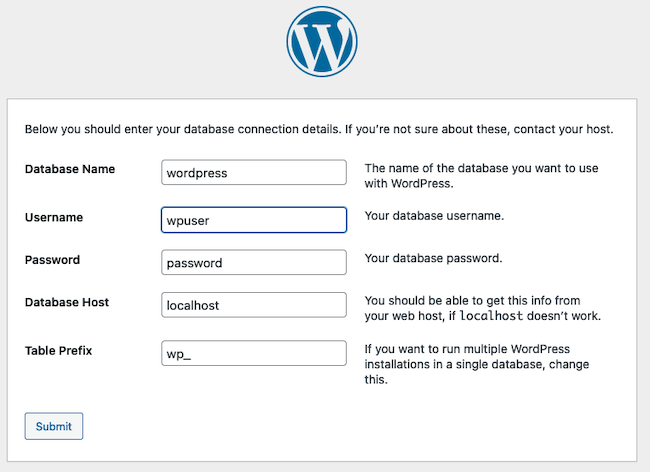Click the bold Password label
Image resolution: width=650 pixels, height=472 pixels.
click(x=52, y=260)
